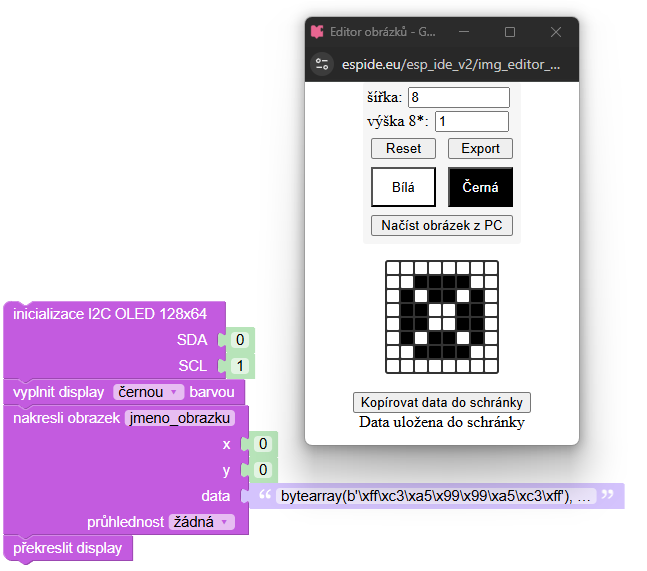The height and width of the screenshot is (571, 647).
Task: Edit the y coordinate value block
Action: click(x=263, y=470)
